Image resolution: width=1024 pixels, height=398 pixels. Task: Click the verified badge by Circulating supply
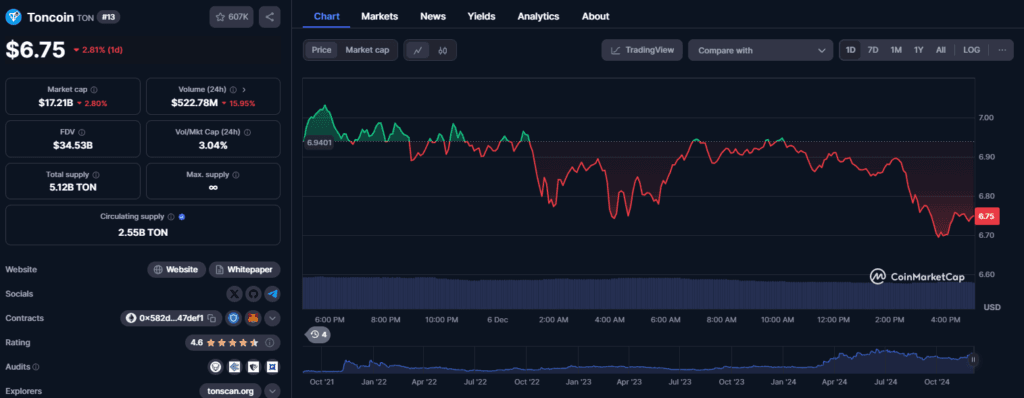point(182,216)
